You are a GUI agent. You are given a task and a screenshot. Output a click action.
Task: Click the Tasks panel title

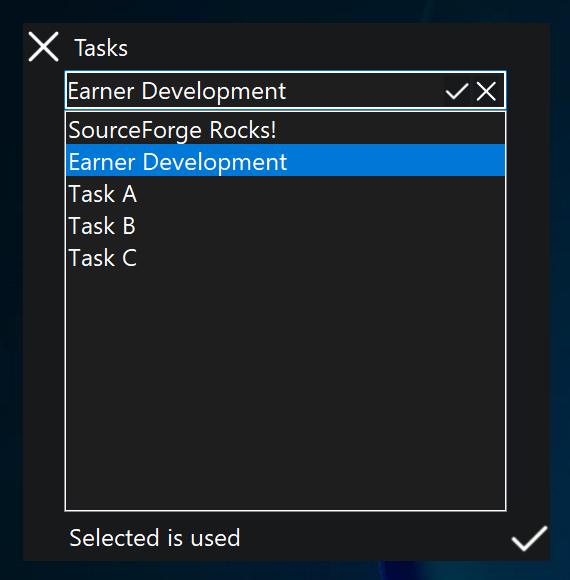pos(101,48)
